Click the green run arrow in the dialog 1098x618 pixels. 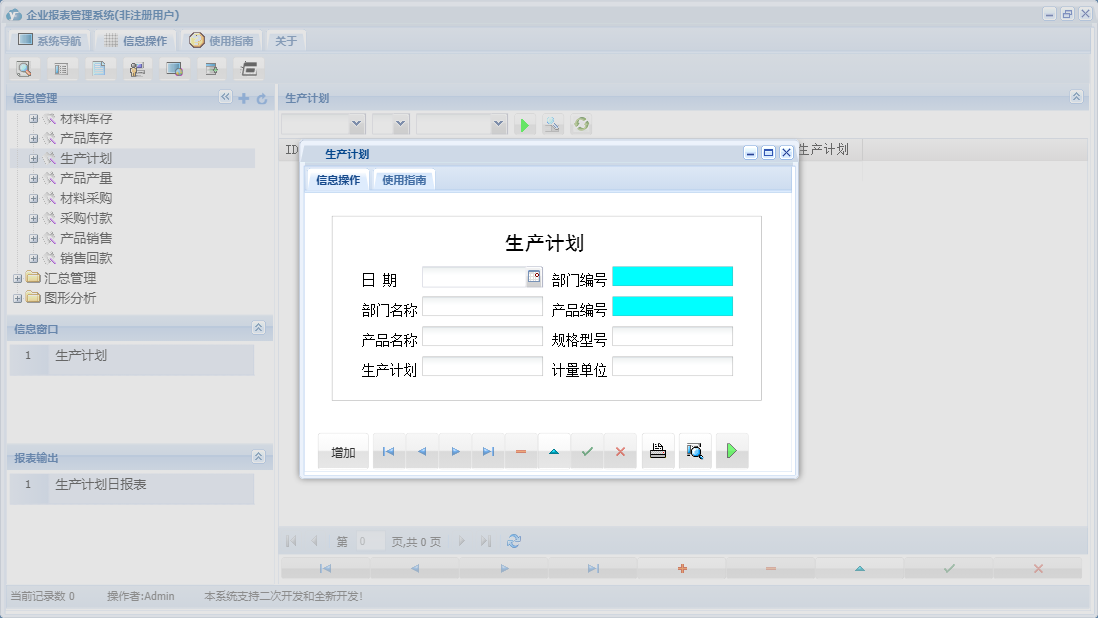pos(732,451)
